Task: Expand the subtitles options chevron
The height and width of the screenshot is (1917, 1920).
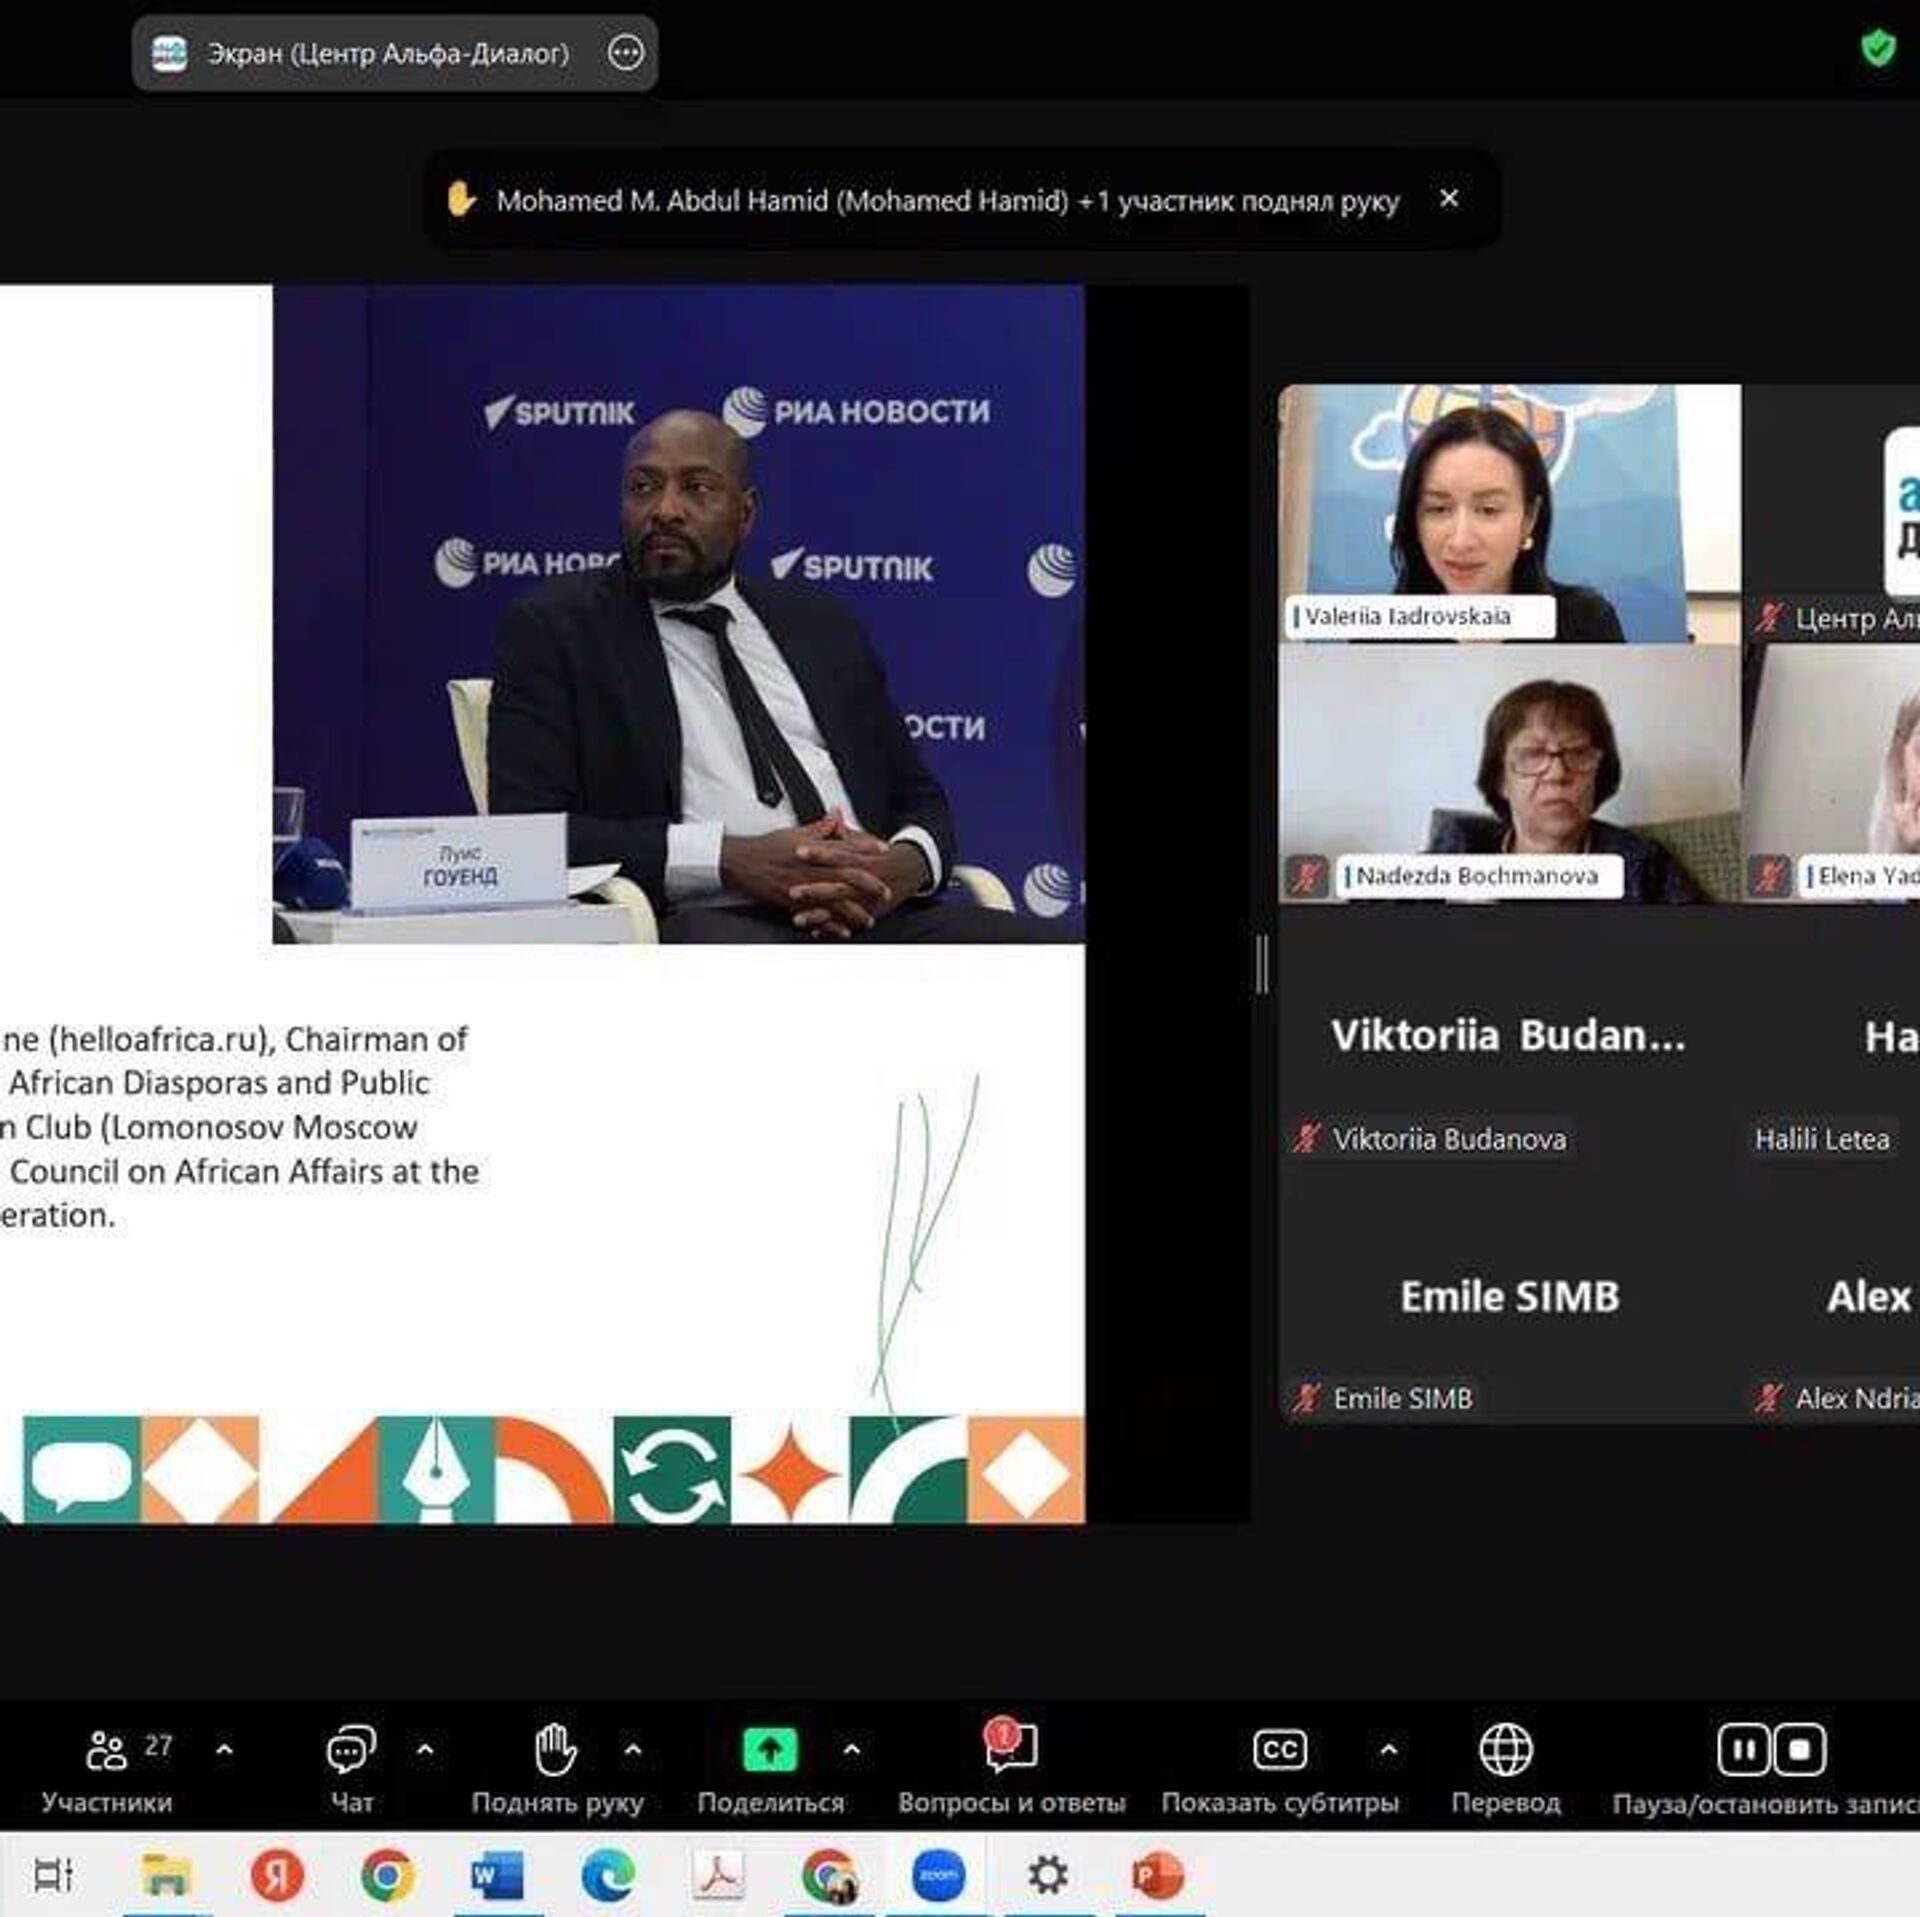Action: (1388, 1750)
